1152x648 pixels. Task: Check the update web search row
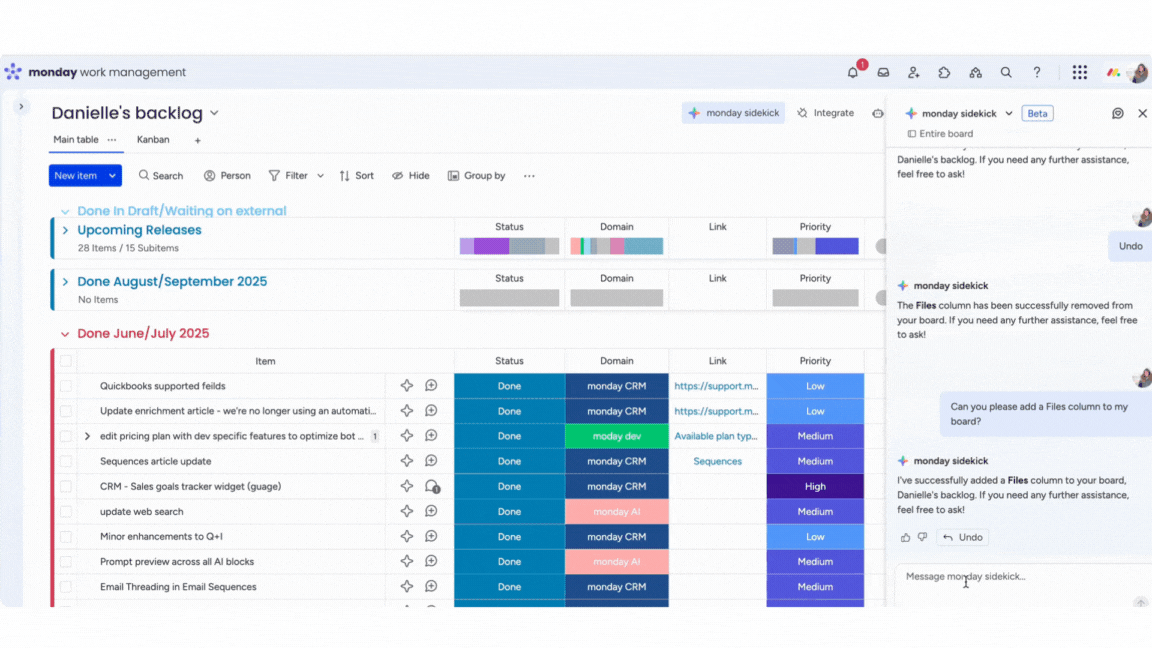click(x=66, y=511)
